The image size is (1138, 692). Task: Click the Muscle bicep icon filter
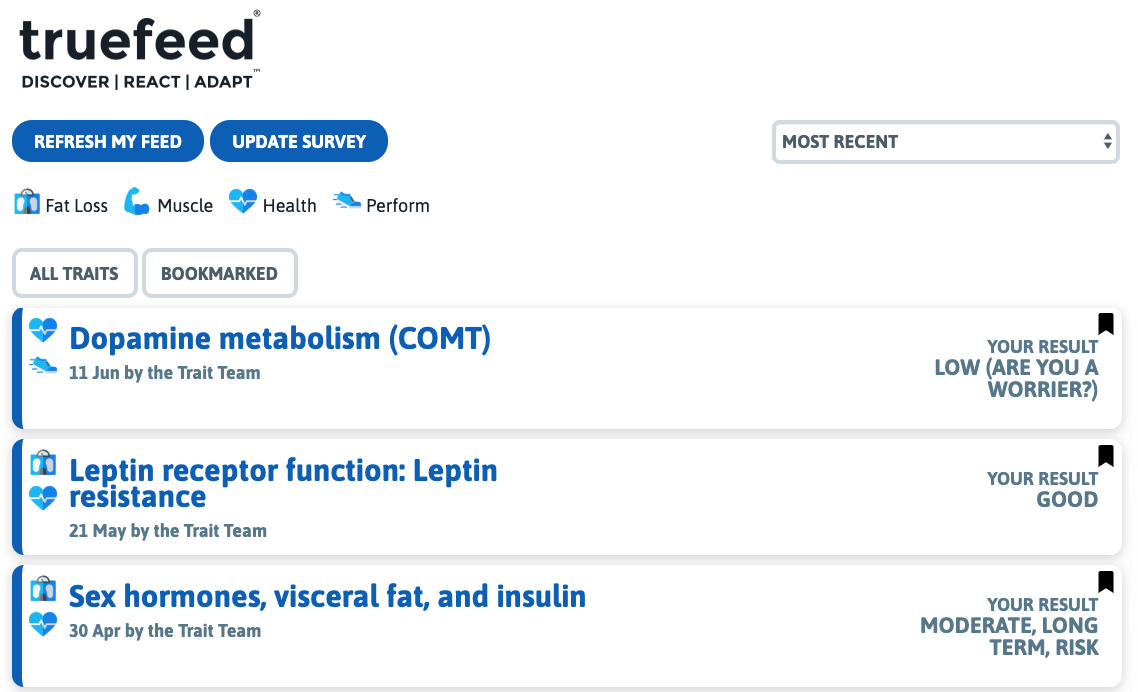click(x=137, y=203)
